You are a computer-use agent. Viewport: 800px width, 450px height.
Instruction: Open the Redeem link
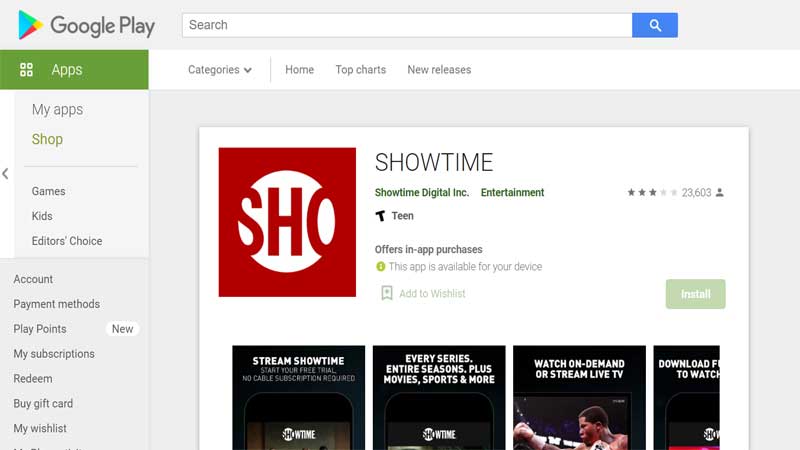(33, 379)
